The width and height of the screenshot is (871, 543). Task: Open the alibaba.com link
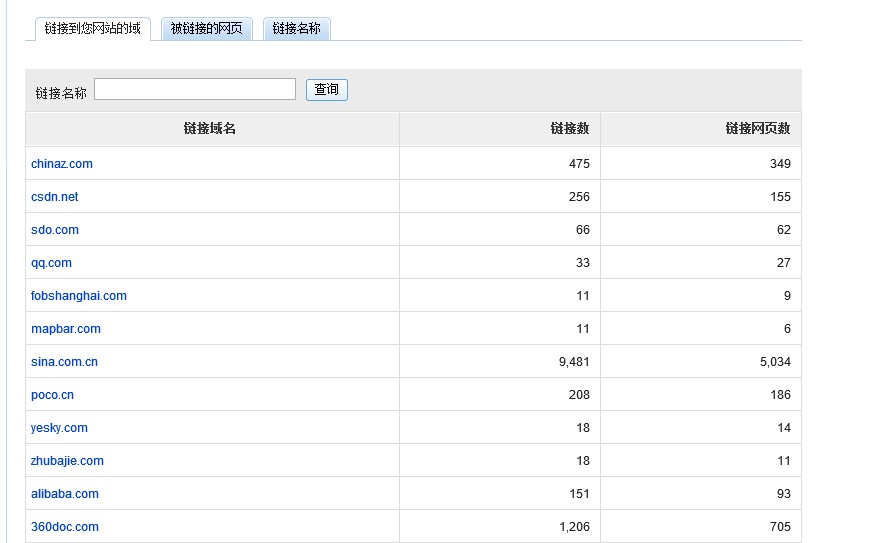click(x=65, y=494)
